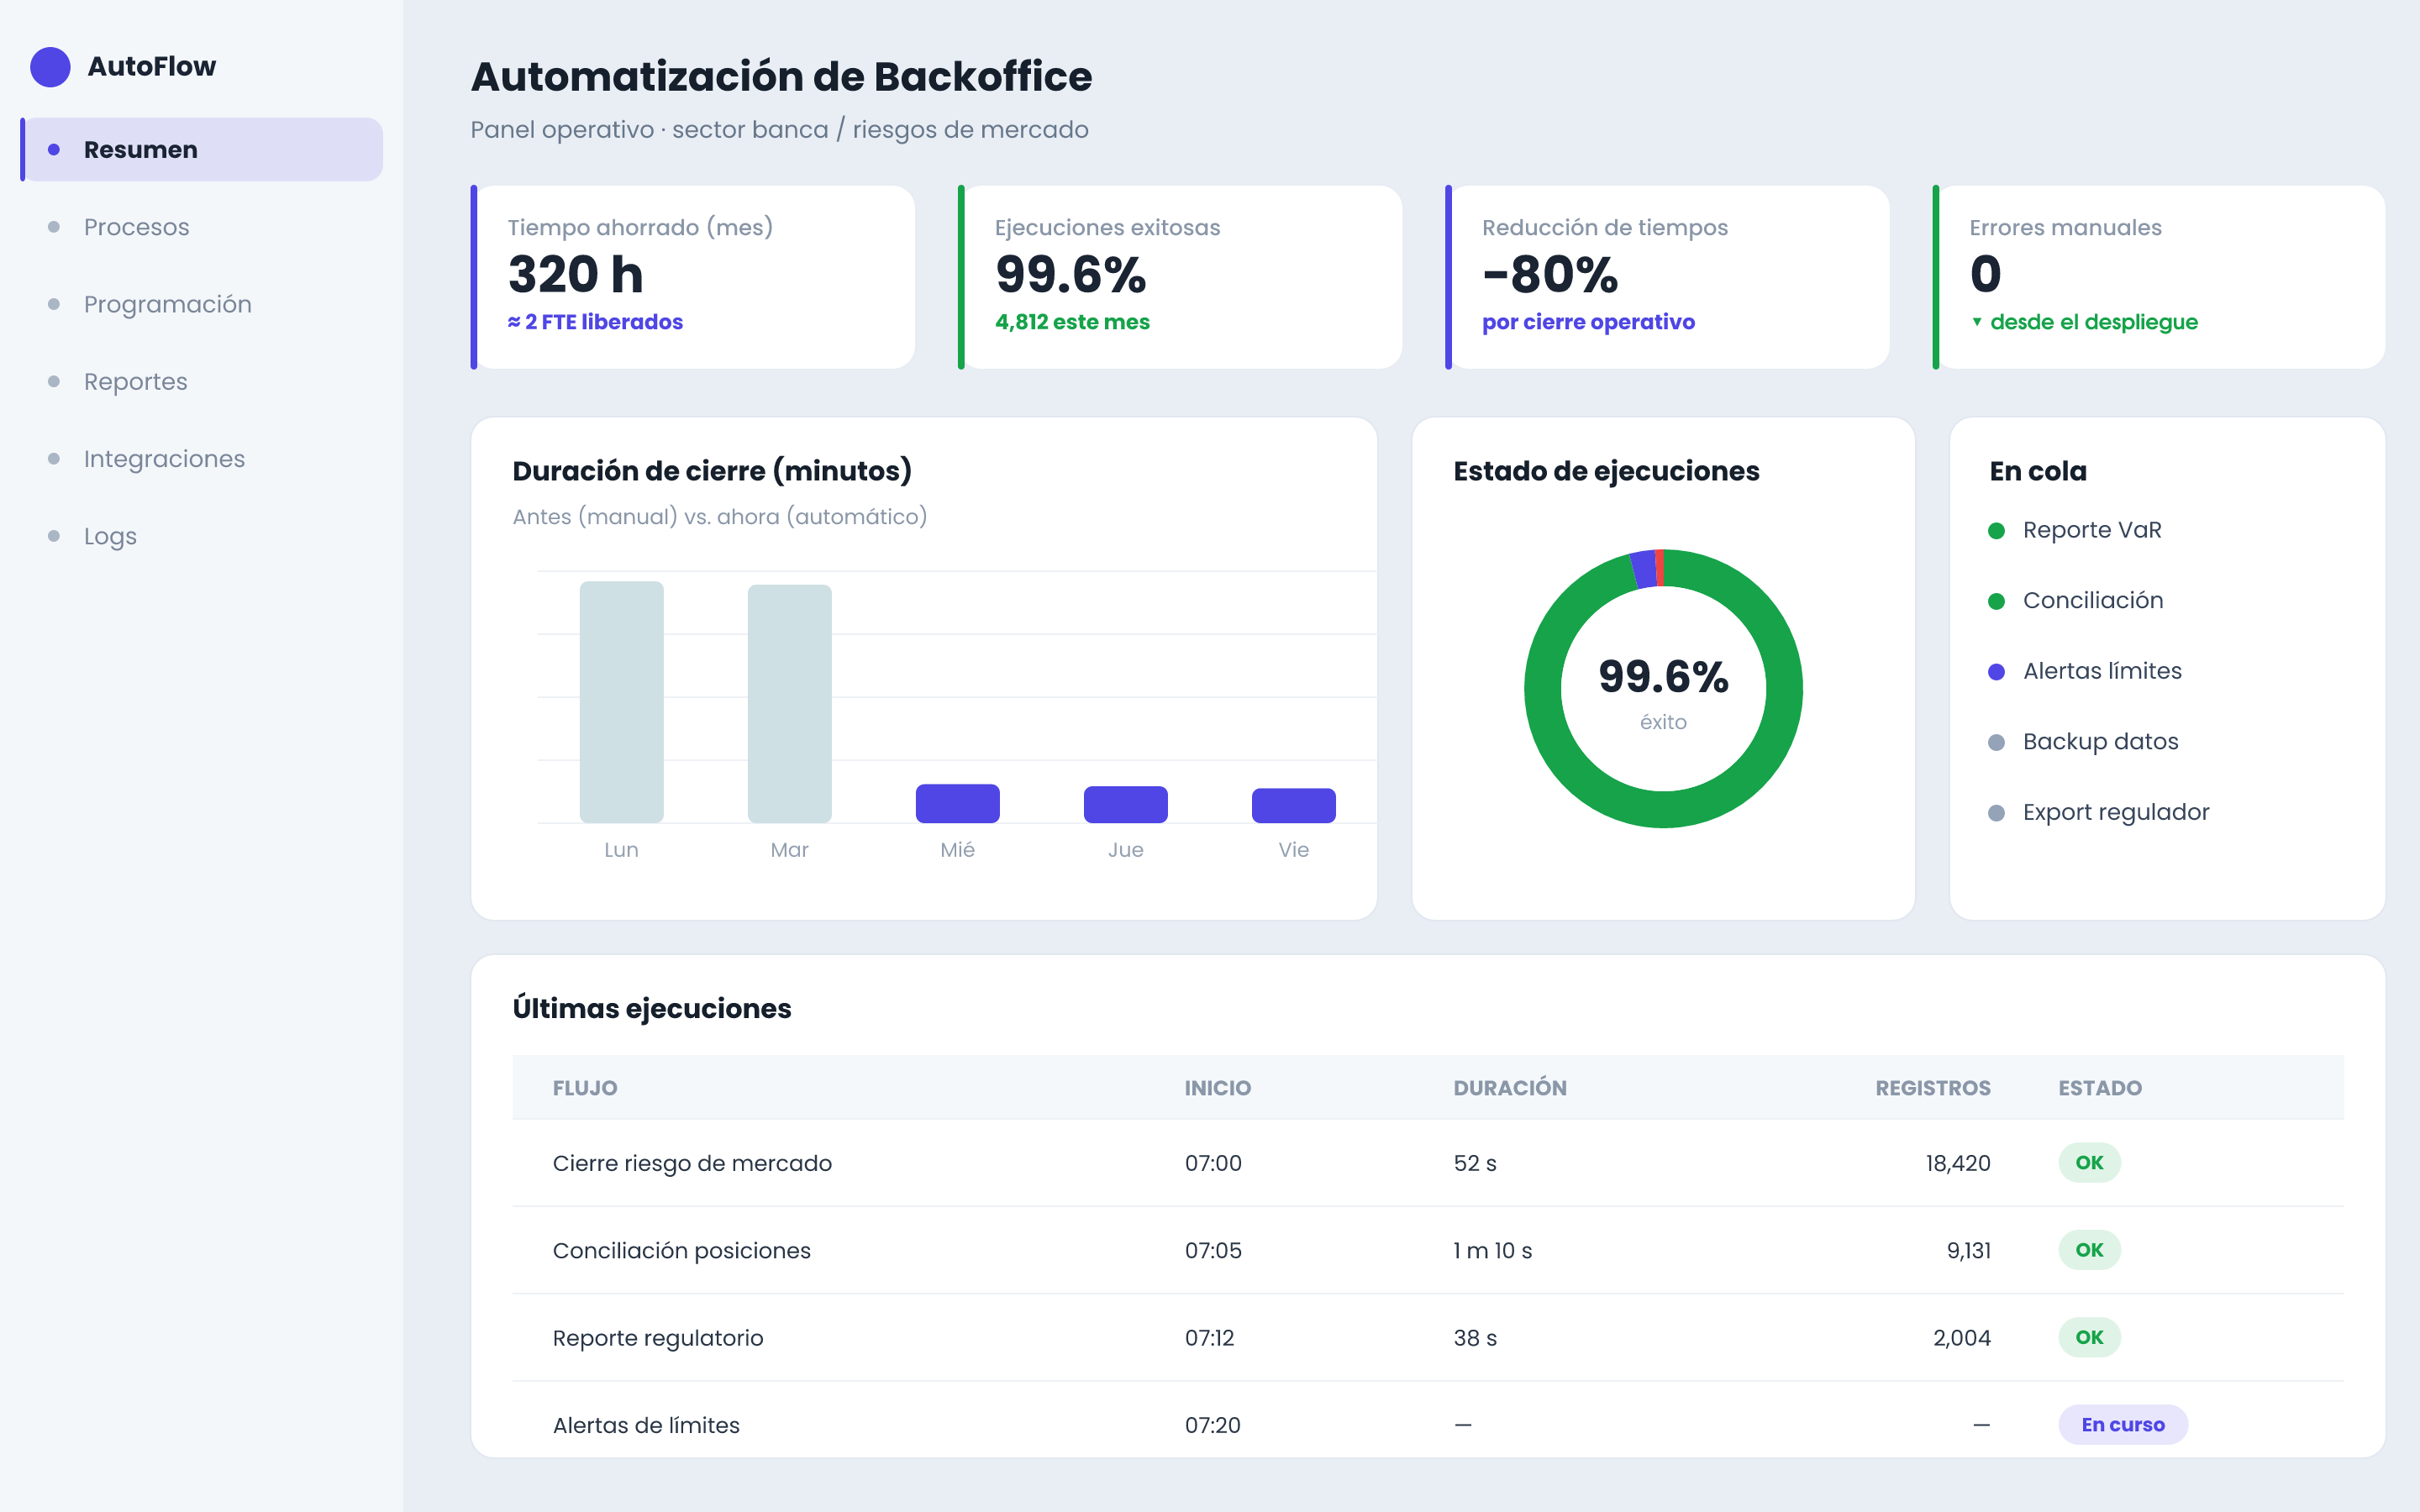Click the '4,812 este mes' text
The image size is (2420, 1512).
(1072, 322)
